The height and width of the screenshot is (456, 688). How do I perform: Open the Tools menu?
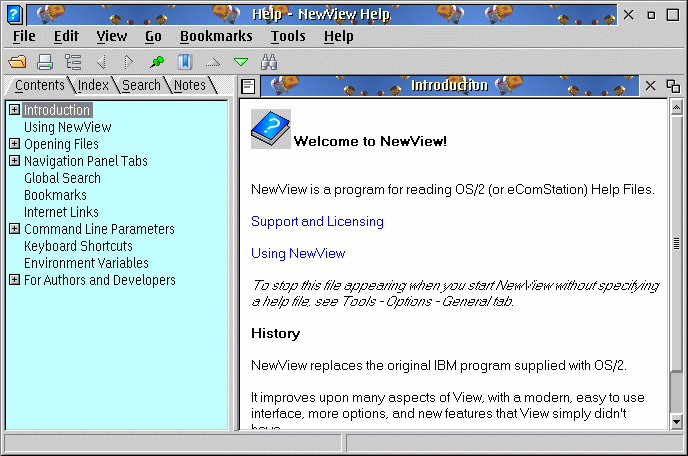288,36
